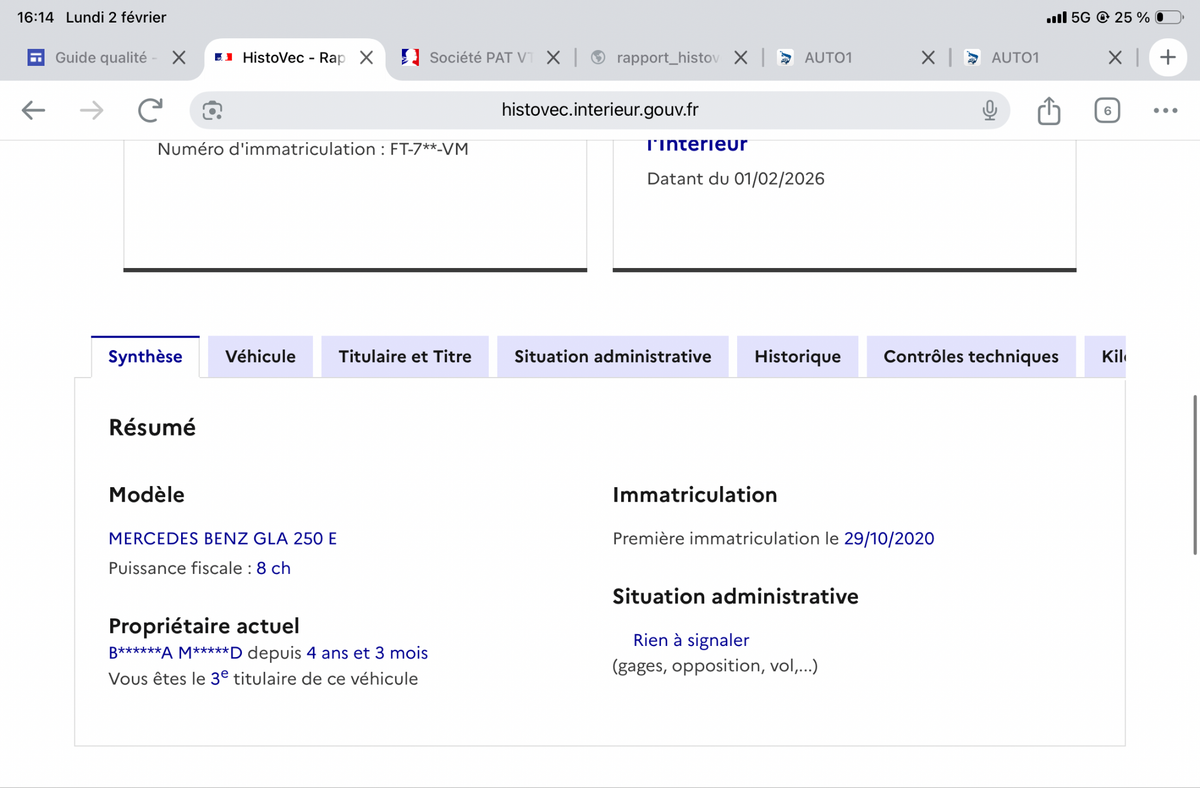Tap the battery indicator in status bar
The width and height of the screenshot is (1200, 788).
pyautogui.click(x=1169, y=17)
